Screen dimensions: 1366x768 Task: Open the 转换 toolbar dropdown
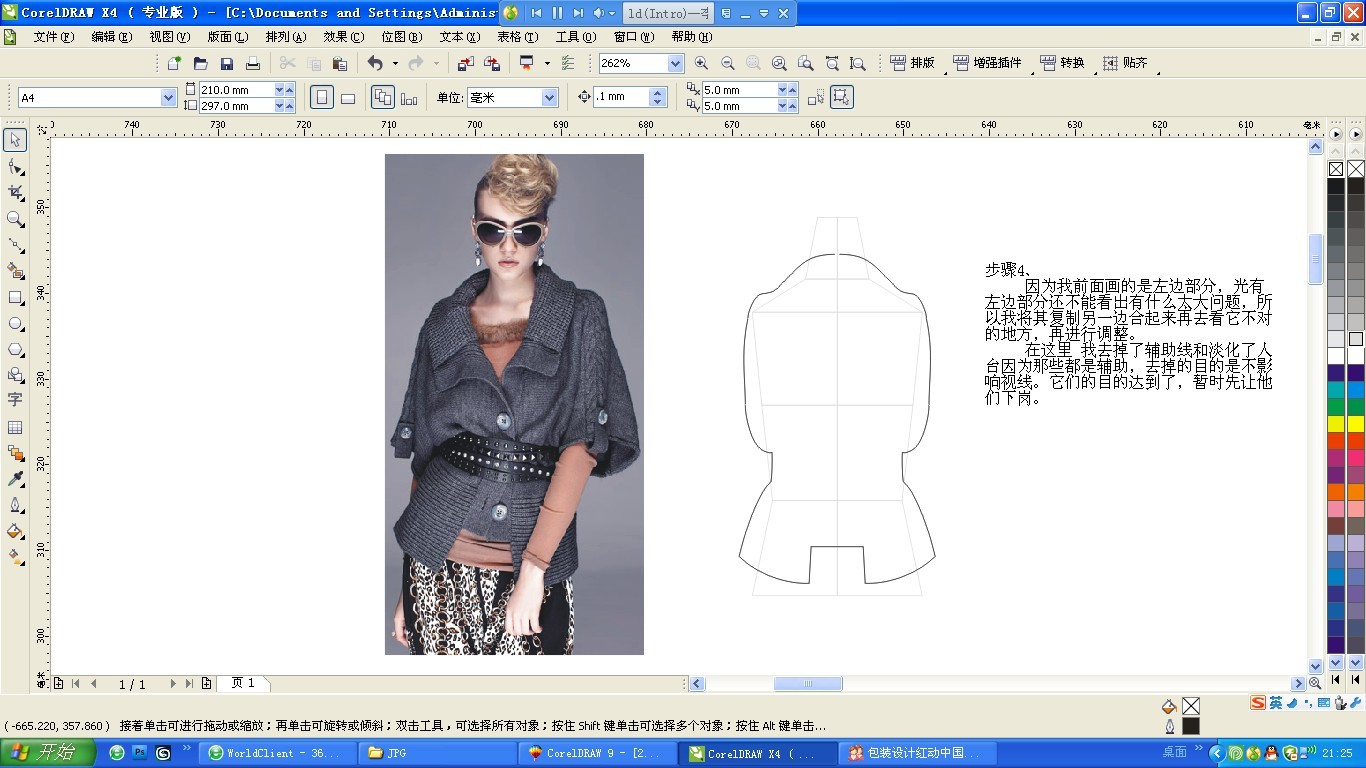[1063, 63]
